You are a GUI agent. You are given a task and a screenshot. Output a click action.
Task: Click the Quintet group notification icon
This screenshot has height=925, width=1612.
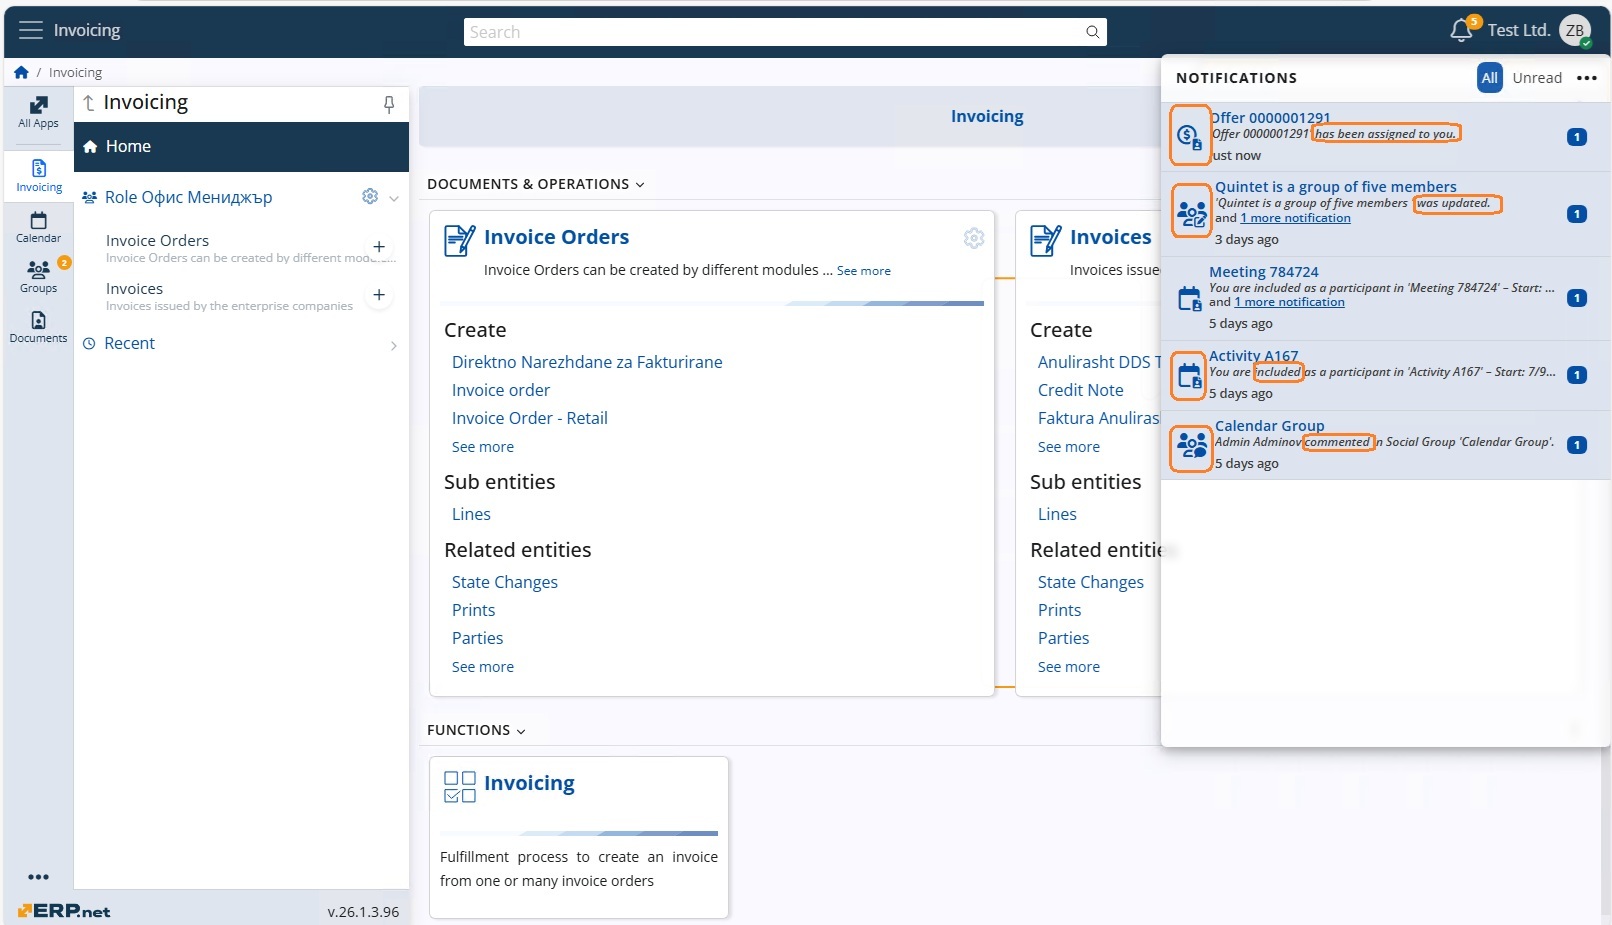point(1191,212)
